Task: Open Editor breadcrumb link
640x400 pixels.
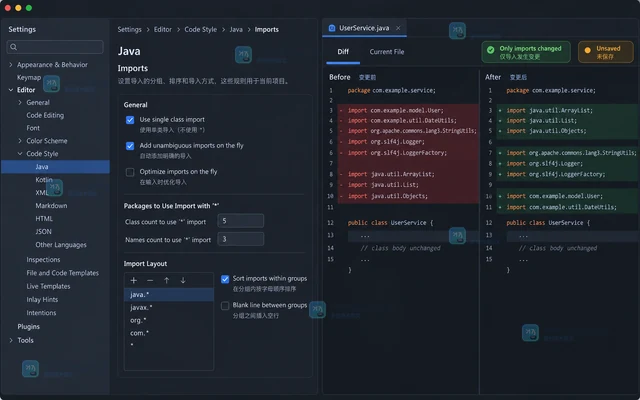Action: point(162,29)
